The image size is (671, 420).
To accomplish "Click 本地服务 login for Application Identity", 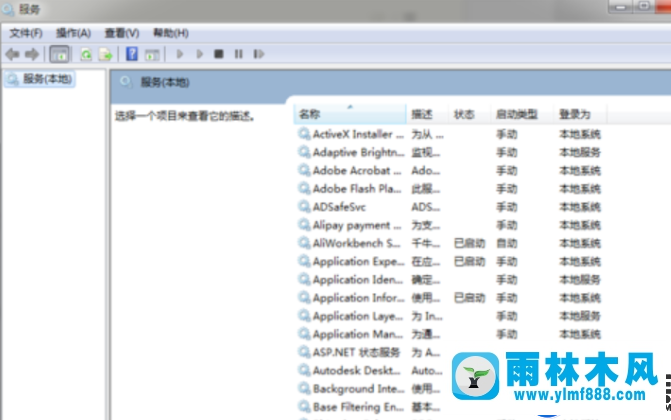I will 580,280.
